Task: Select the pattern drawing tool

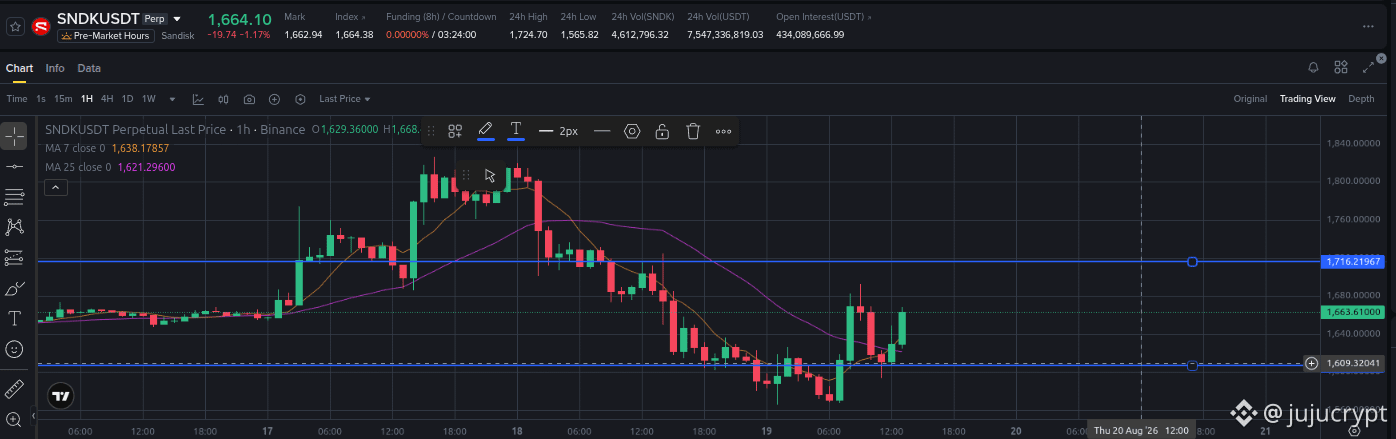Action: click(x=14, y=227)
